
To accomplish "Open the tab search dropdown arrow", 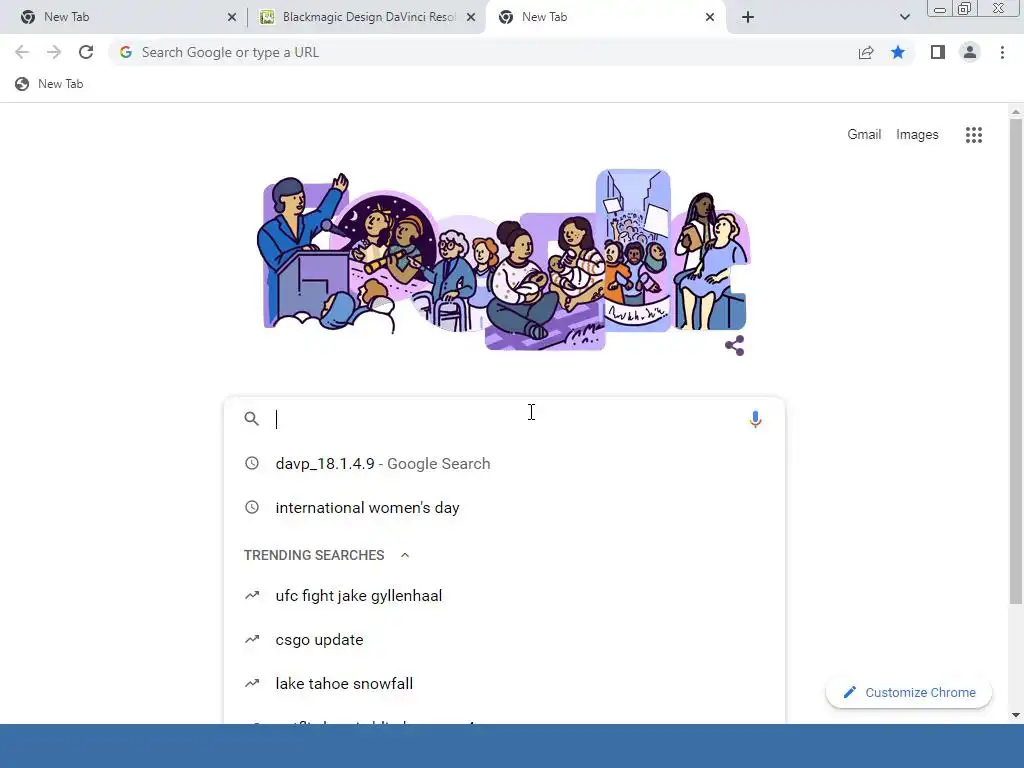I will pyautogui.click(x=904, y=17).
